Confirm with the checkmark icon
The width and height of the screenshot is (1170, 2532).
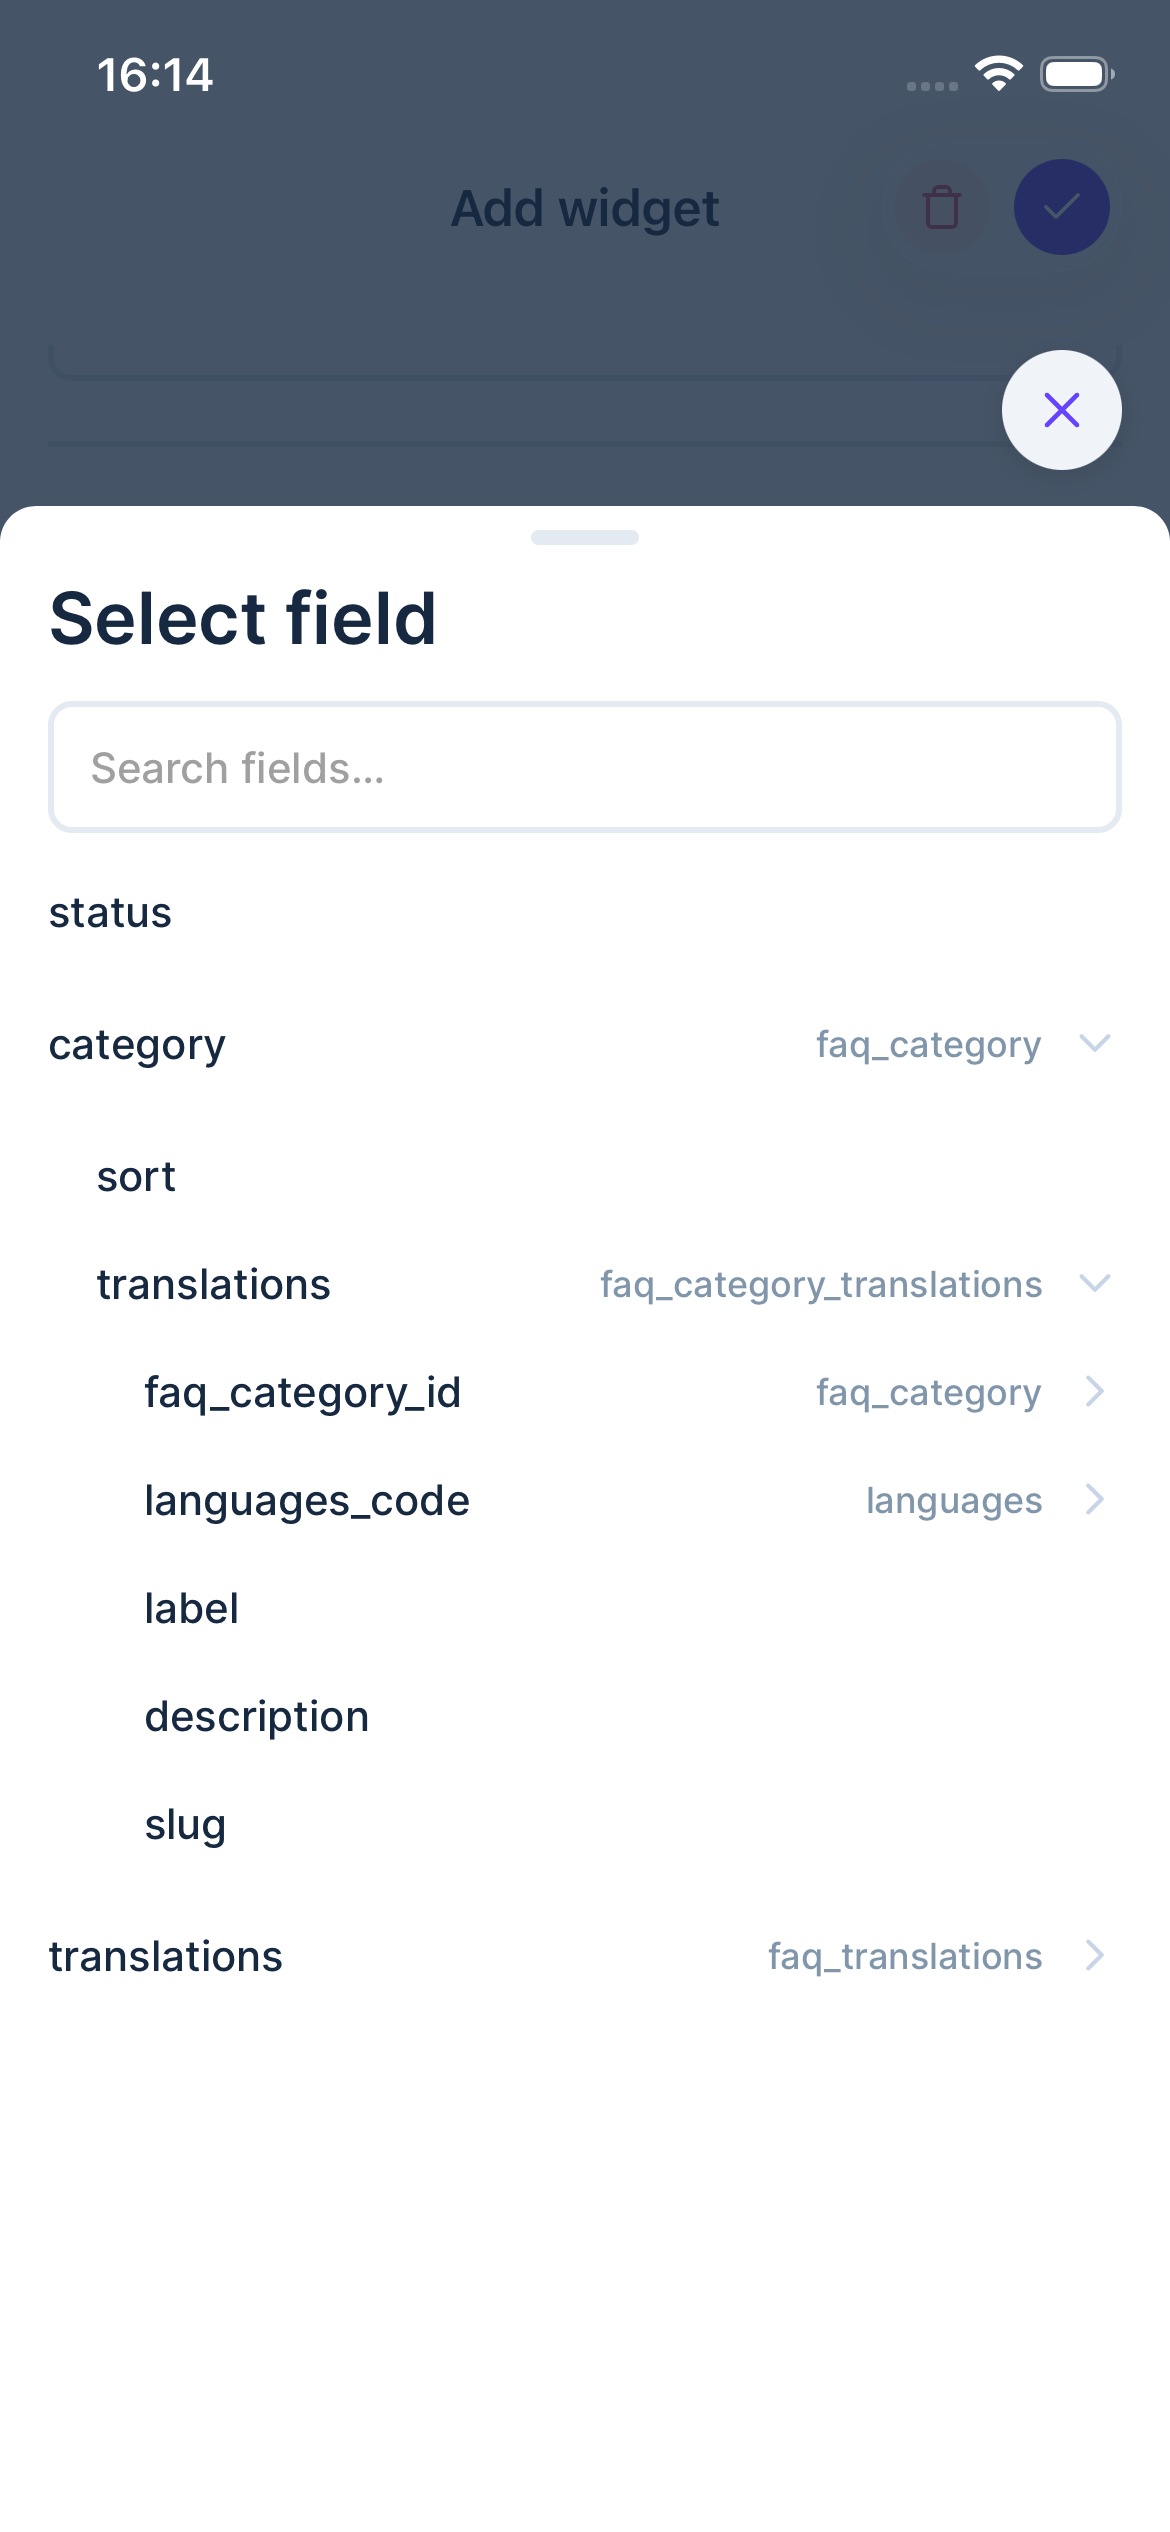[1062, 207]
